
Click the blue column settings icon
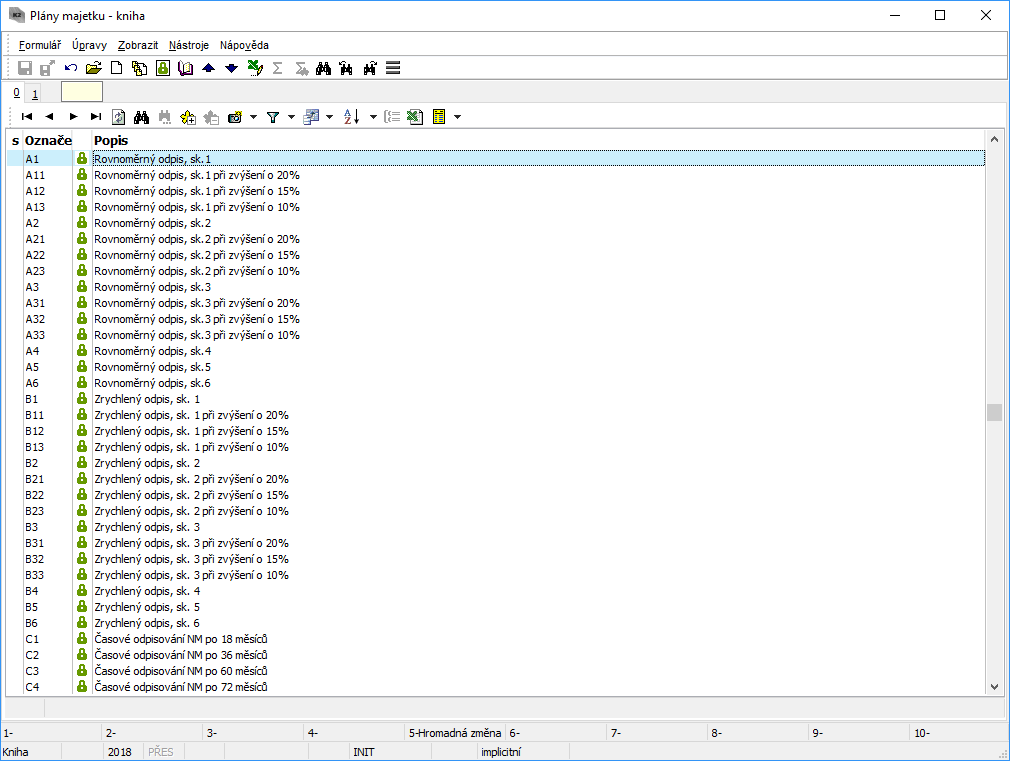pyautogui.click(x=311, y=117)
